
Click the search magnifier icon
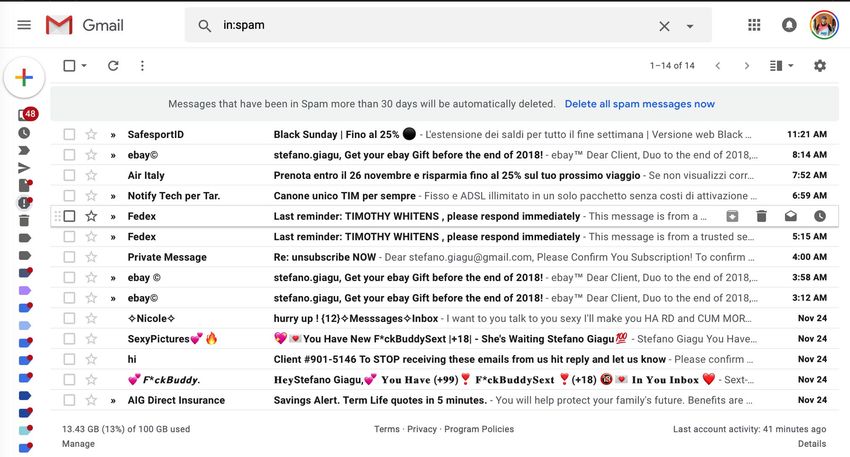coord(204,25)
